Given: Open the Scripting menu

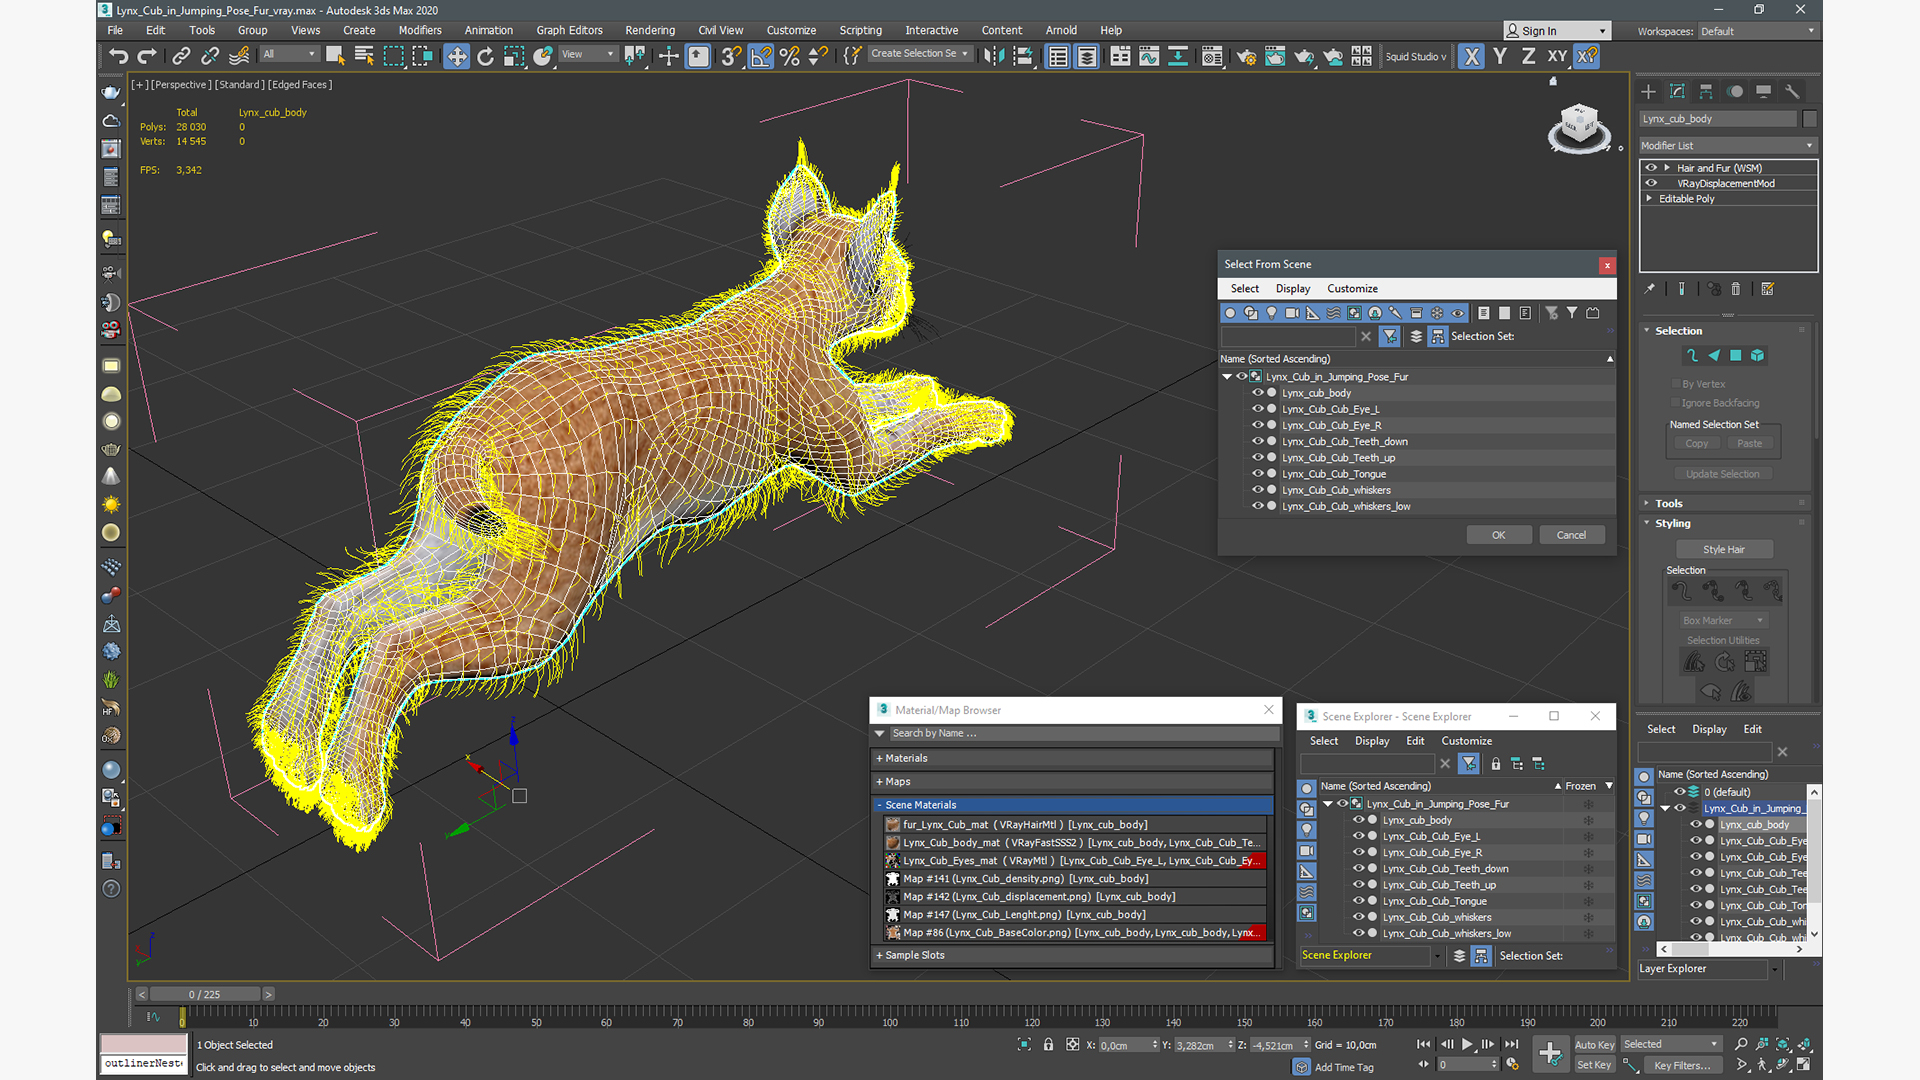Looking at the screenshot, I should tap(860, 30).
